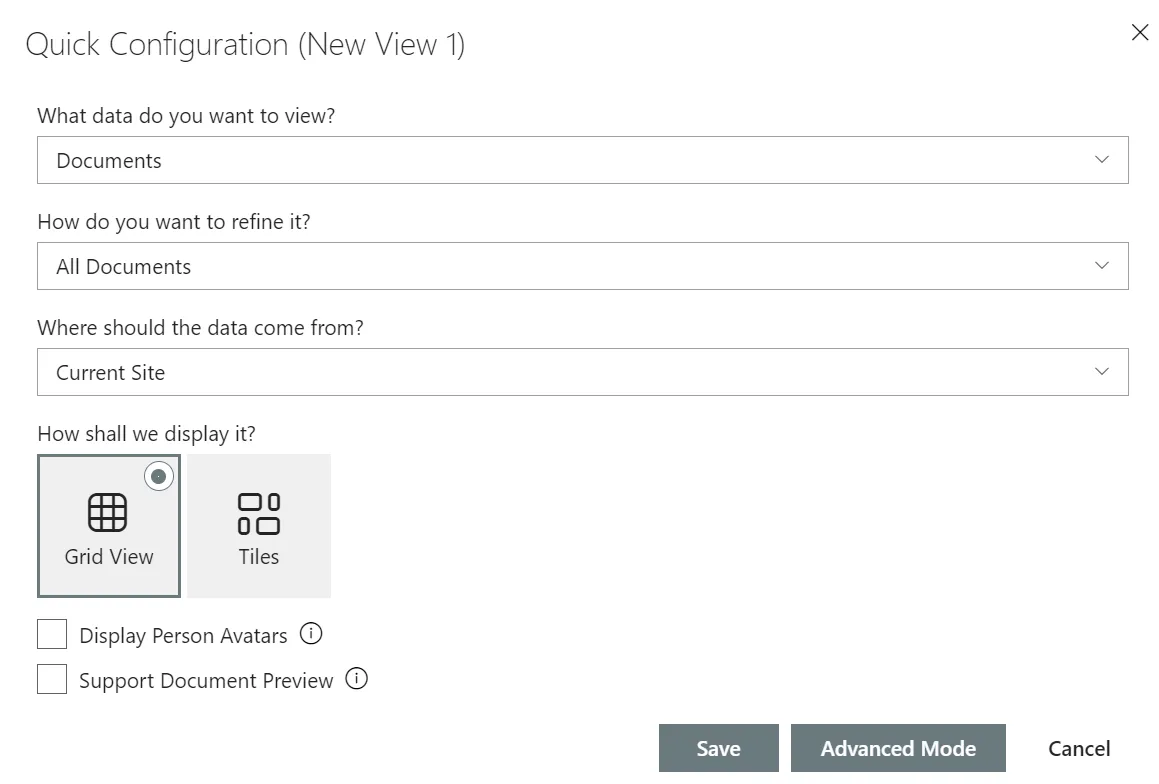Click the Save button
The width and height of the screenshot is (1159, 784).
coord(718,748)
